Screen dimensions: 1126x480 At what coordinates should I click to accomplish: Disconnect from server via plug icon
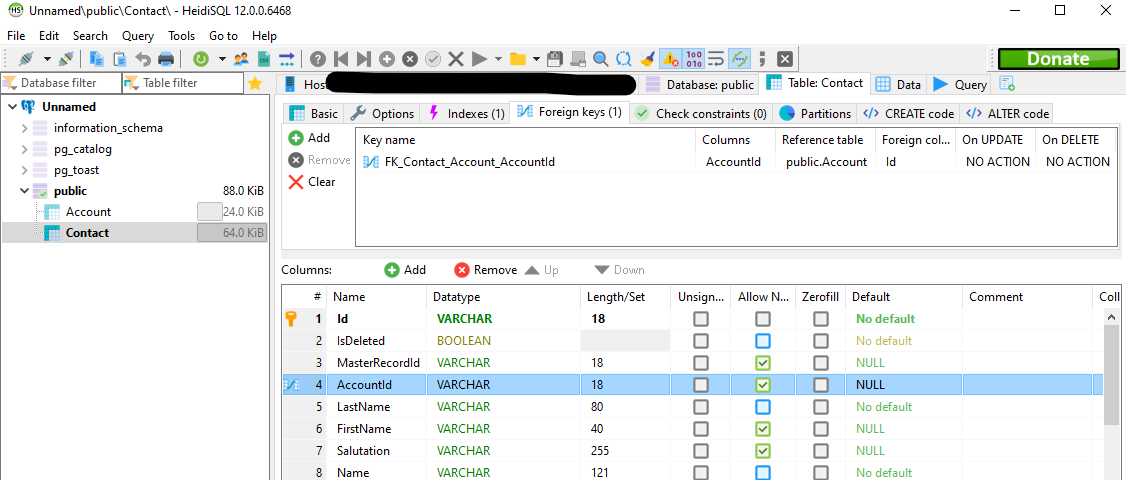pyautogui.click(x=65, y=58)
